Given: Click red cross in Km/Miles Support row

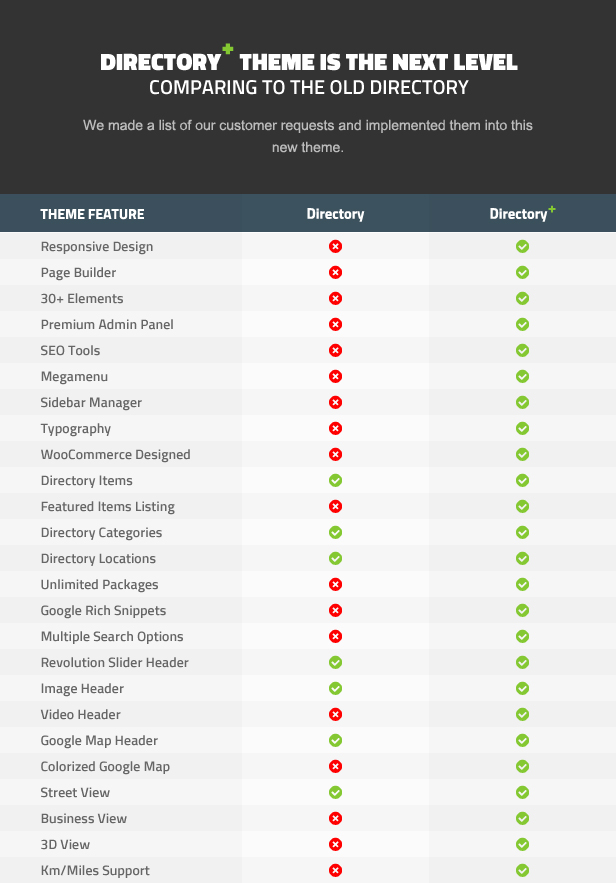Looking at the screenshot, I should click(336, 871).
